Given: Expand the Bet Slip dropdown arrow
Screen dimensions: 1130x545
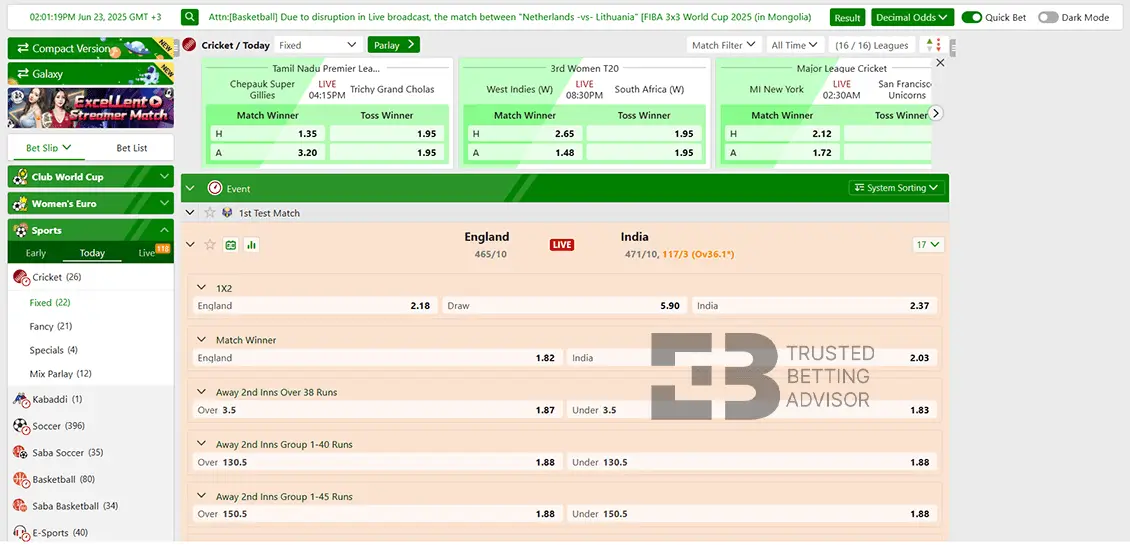Looking at the screenshot, I should pyautogui.click(x=67, y=147).
